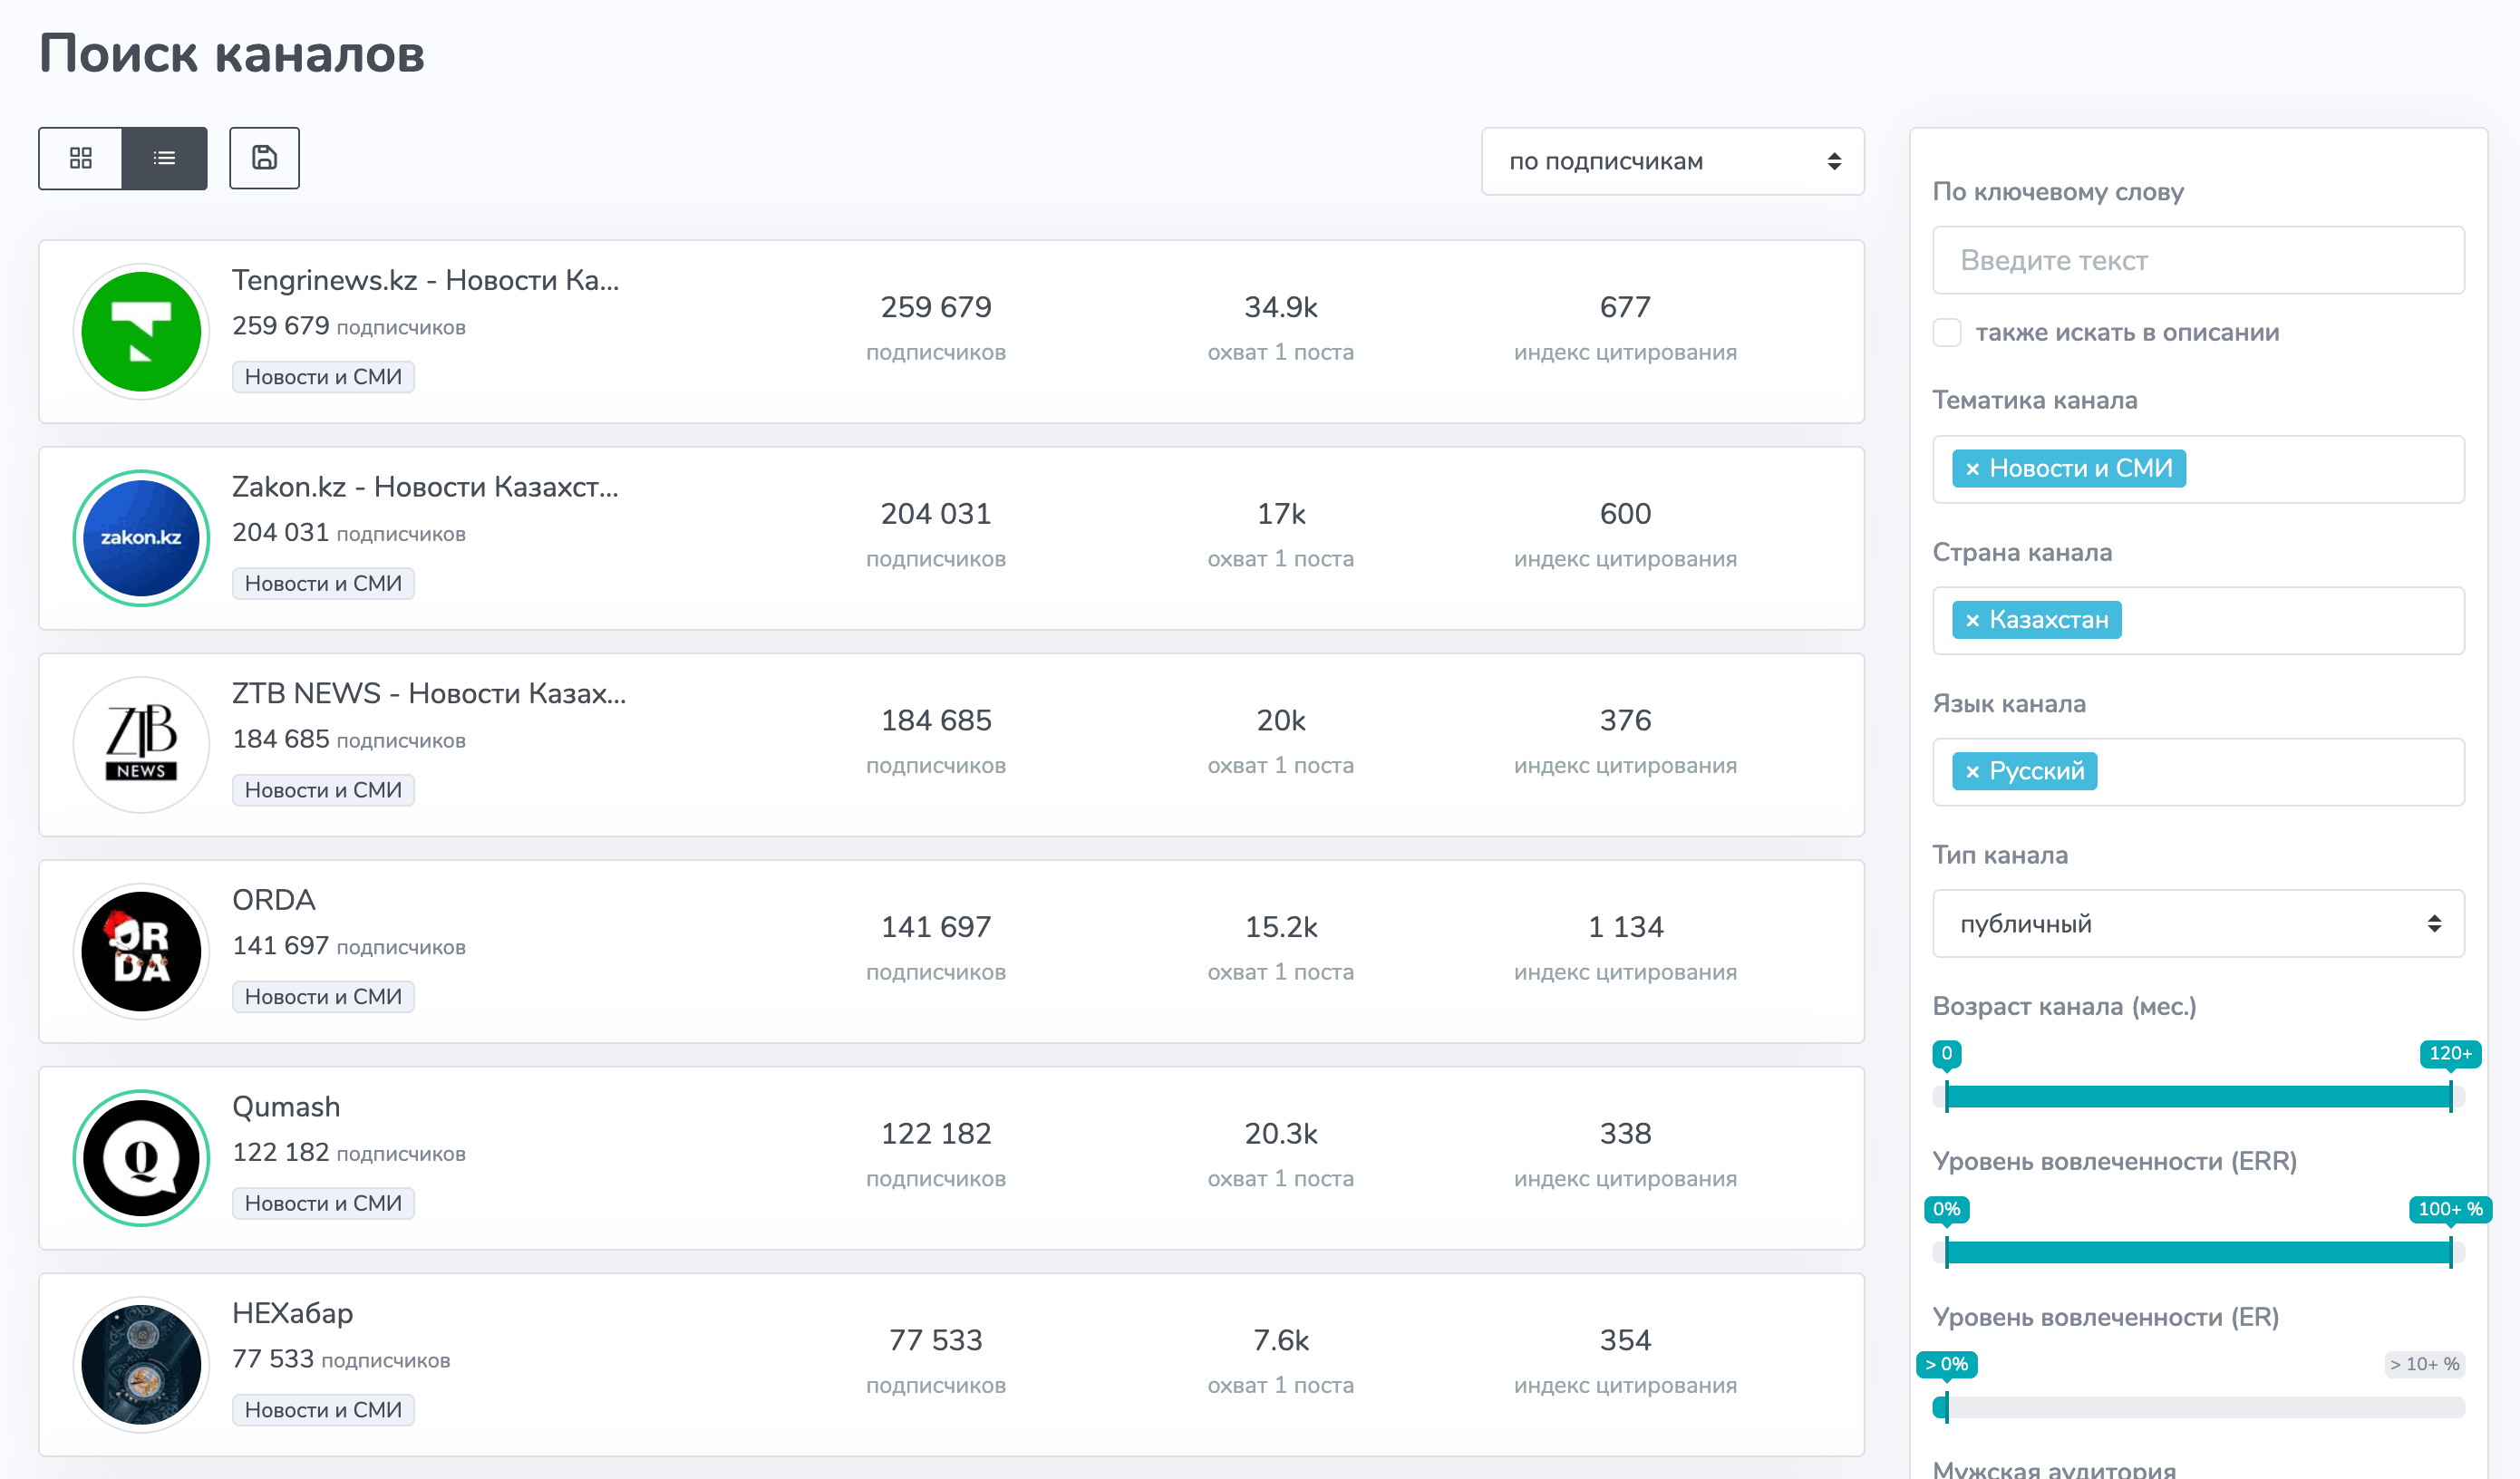Viewport: 2520px width, 1479px height.
Task: Open the ORDA channel avatar
Action: pyautogui.click(x=141, y=952)
